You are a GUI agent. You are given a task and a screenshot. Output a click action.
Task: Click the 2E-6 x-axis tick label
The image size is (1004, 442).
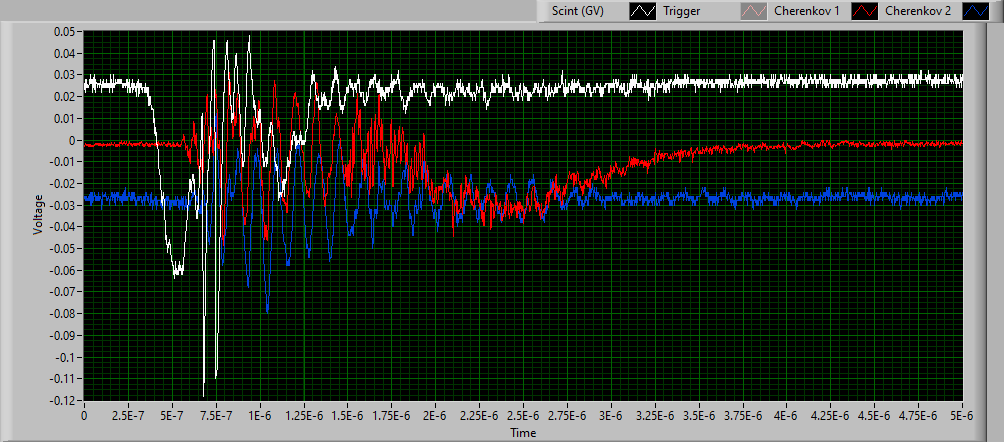(x=435, y=415)
